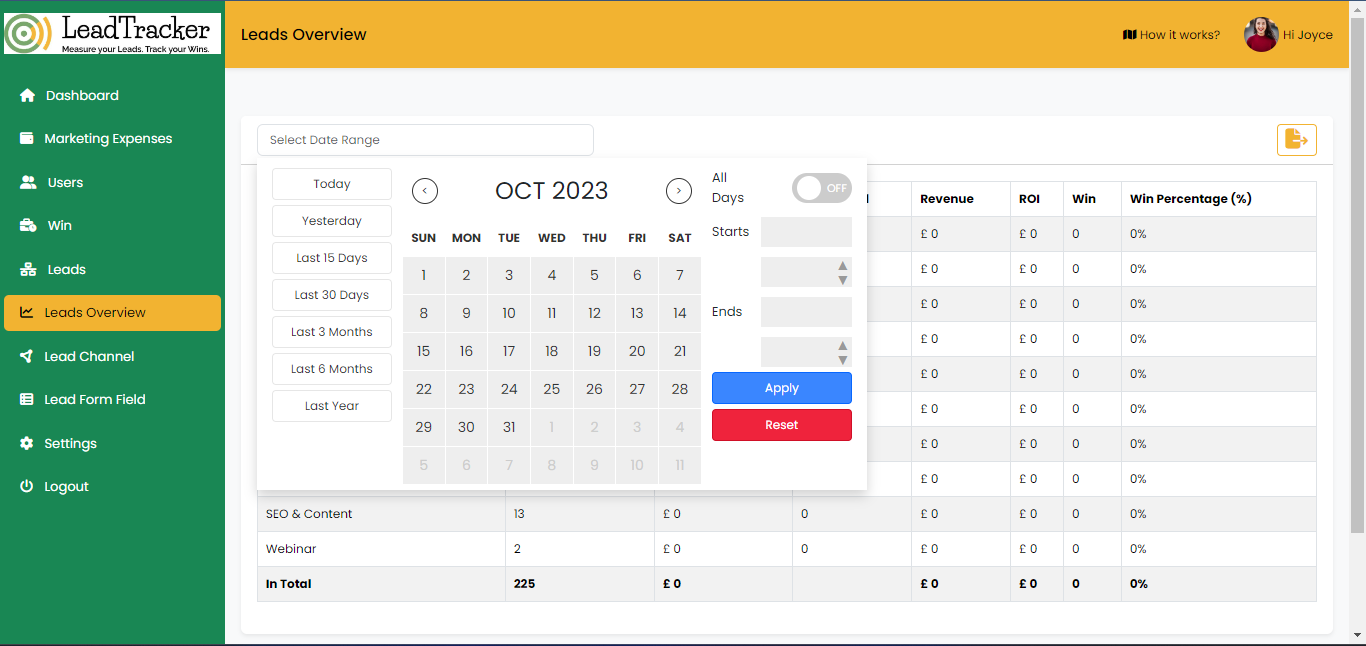Click Joyce's profile avatar

pos(1261,34)
